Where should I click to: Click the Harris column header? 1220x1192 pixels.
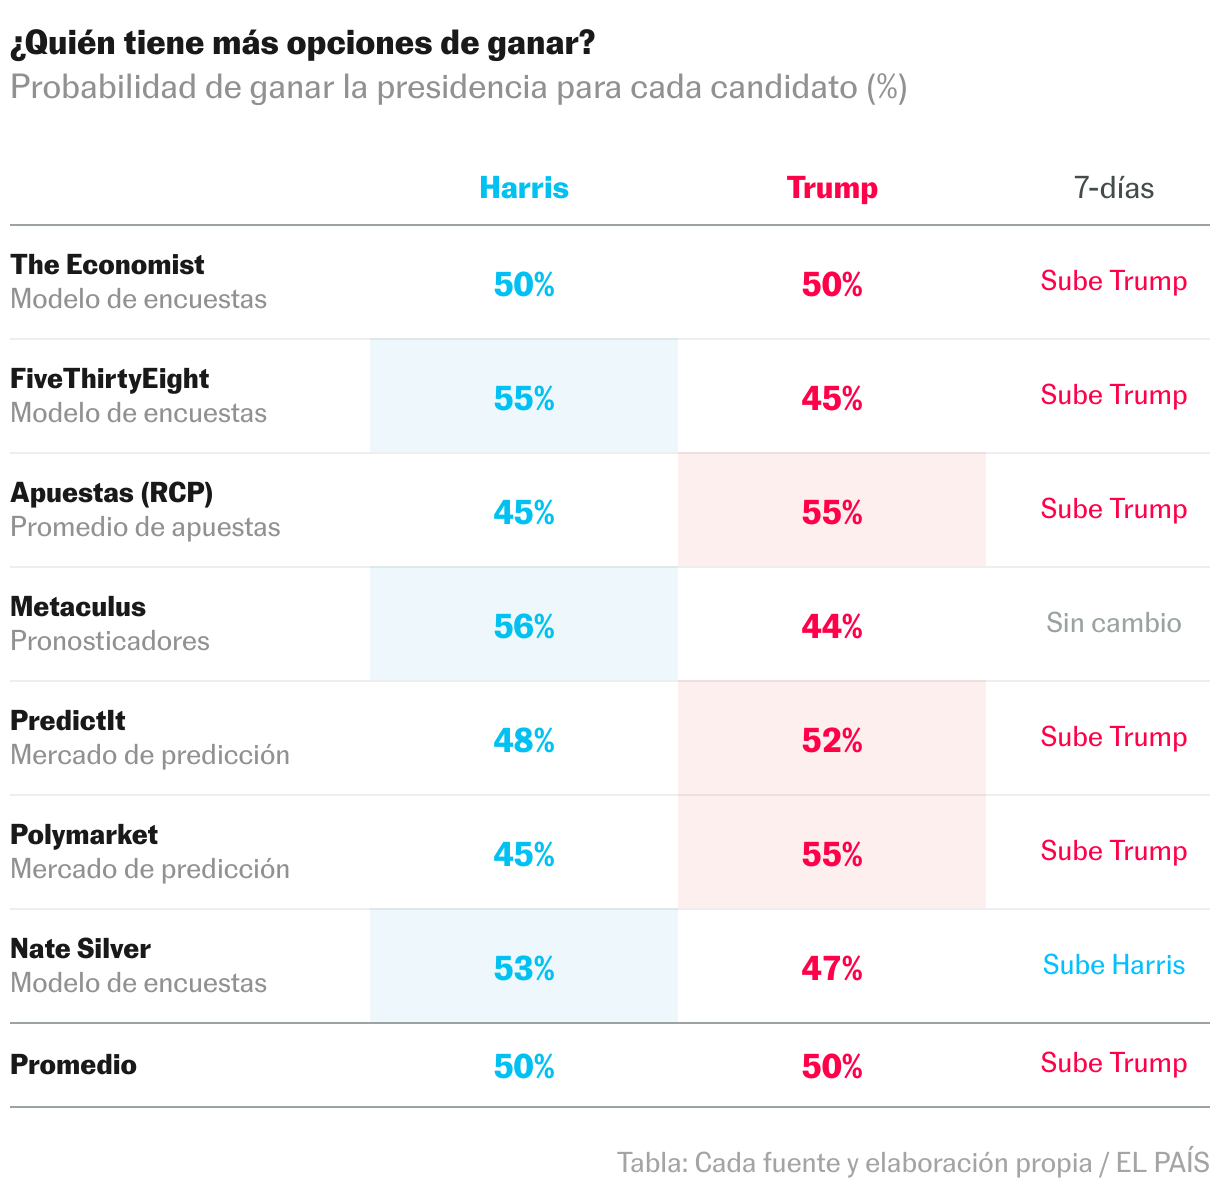[x=524, y=188]
